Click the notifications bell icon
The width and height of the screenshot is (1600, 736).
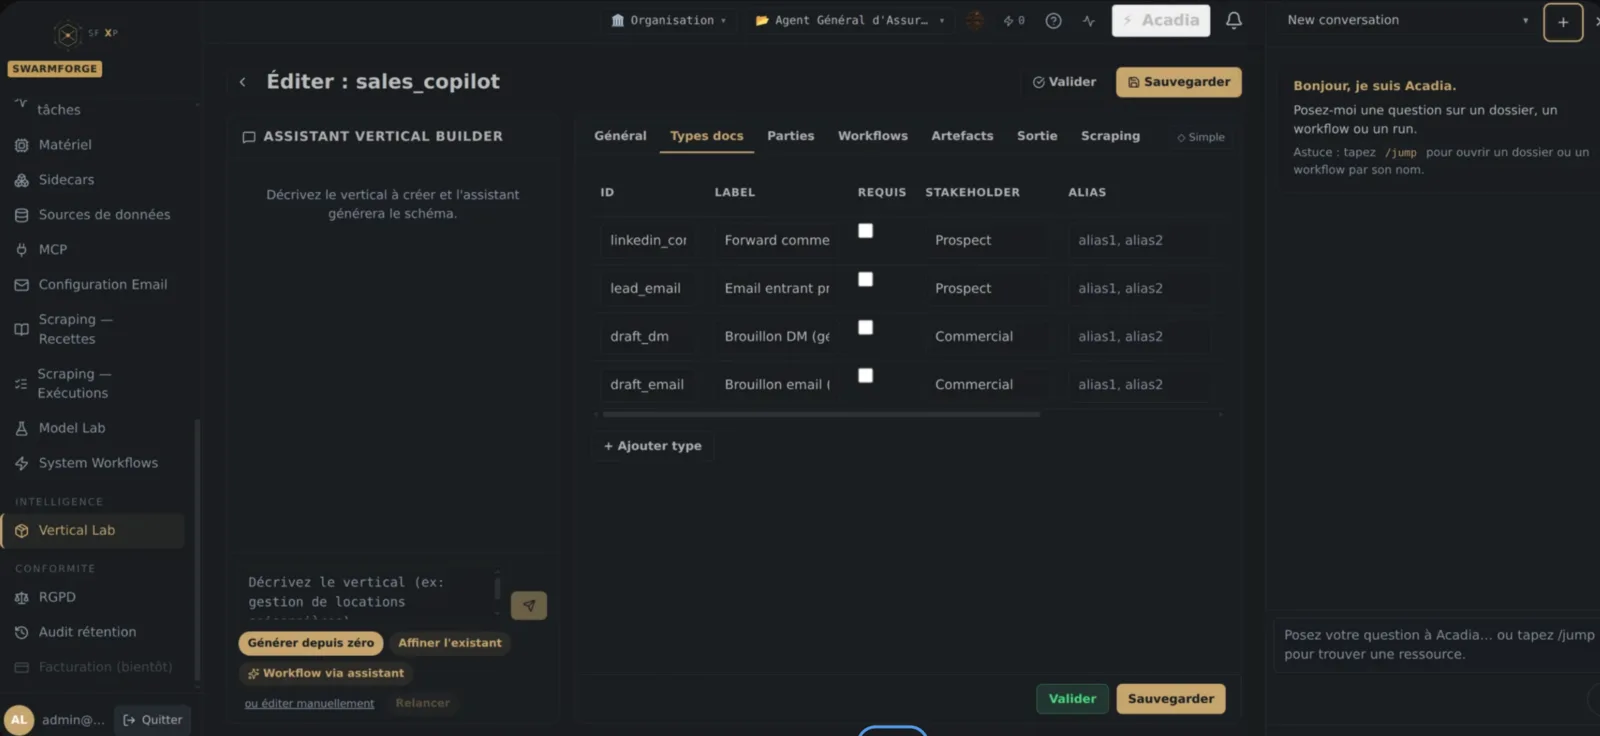[x=1234, y=20]
